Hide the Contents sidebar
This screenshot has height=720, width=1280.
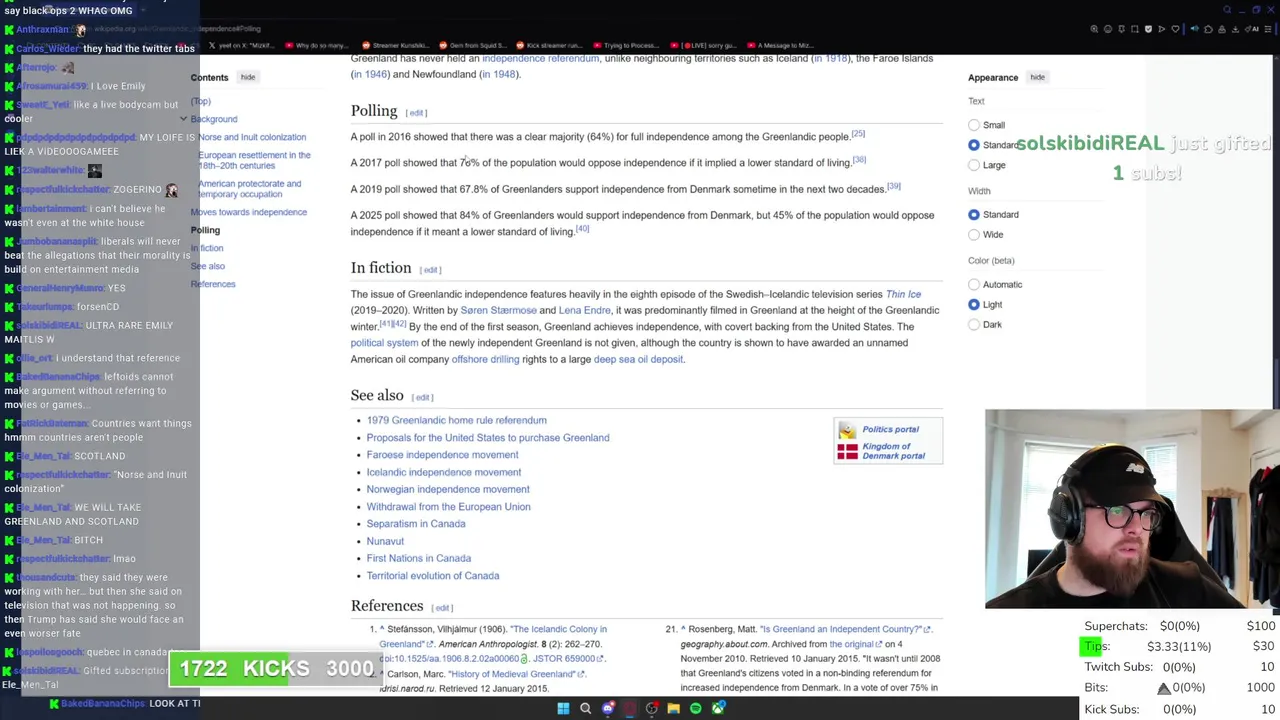pyautogui.click(x=247, y=77)
